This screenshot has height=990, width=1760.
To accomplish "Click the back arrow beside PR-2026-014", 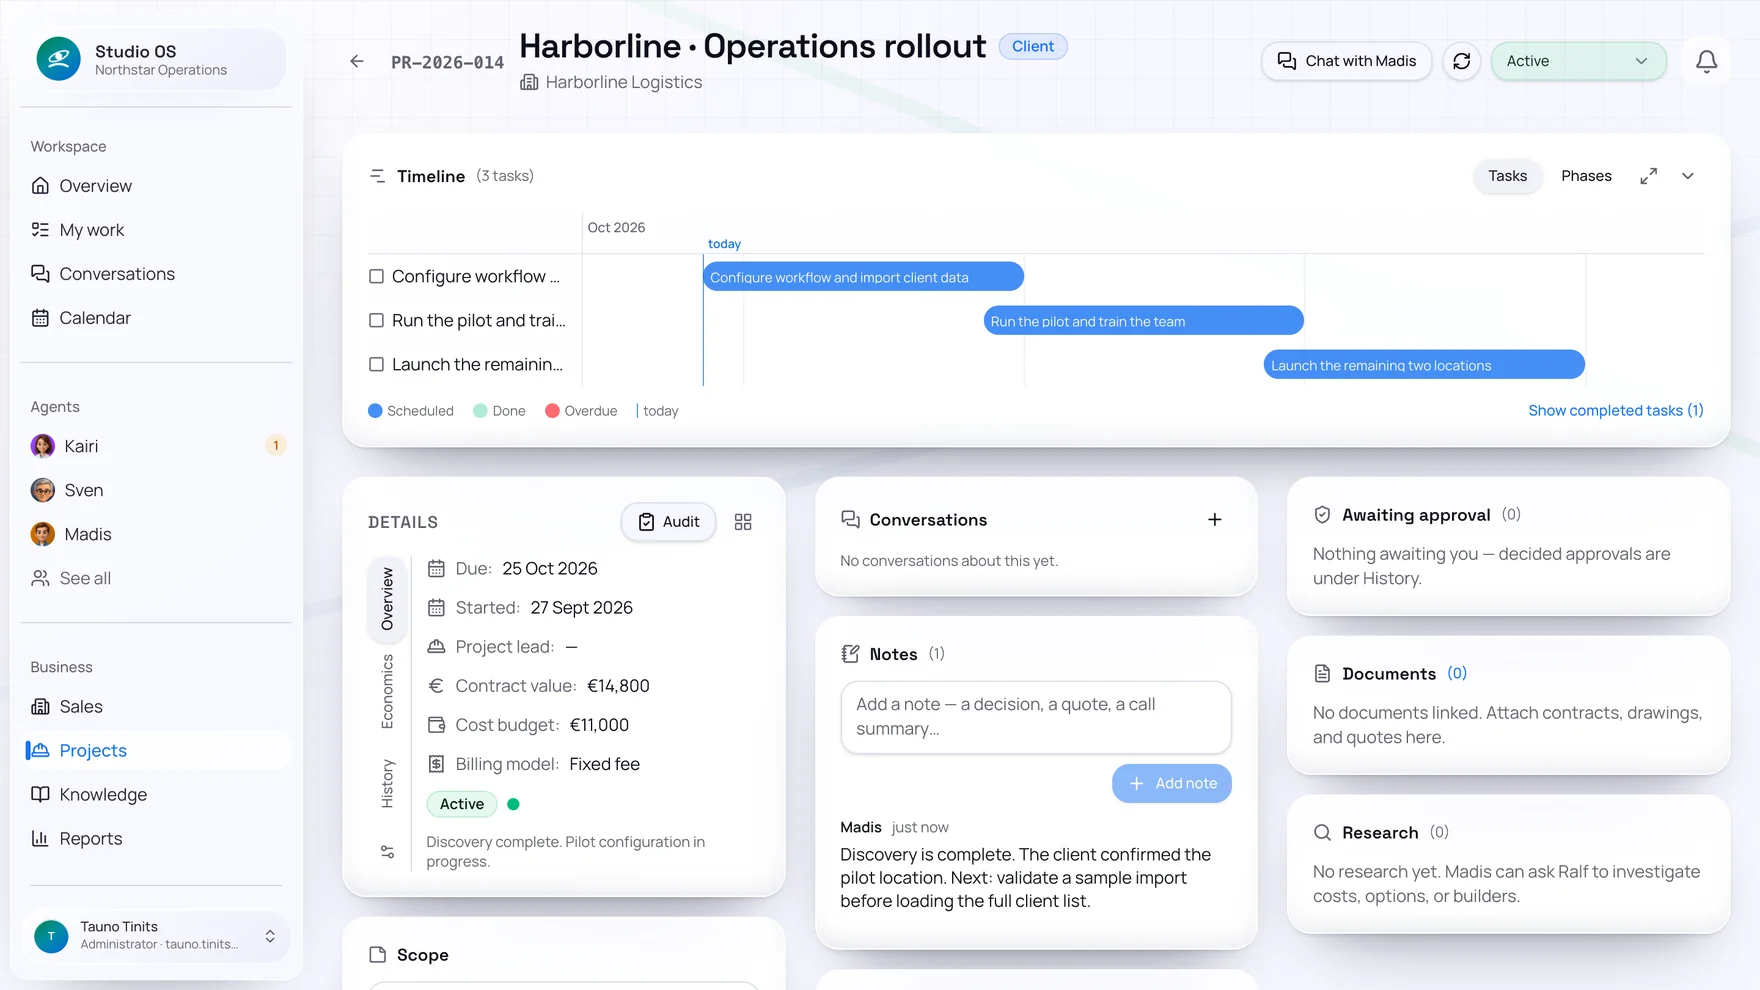I will coord(357,61).
